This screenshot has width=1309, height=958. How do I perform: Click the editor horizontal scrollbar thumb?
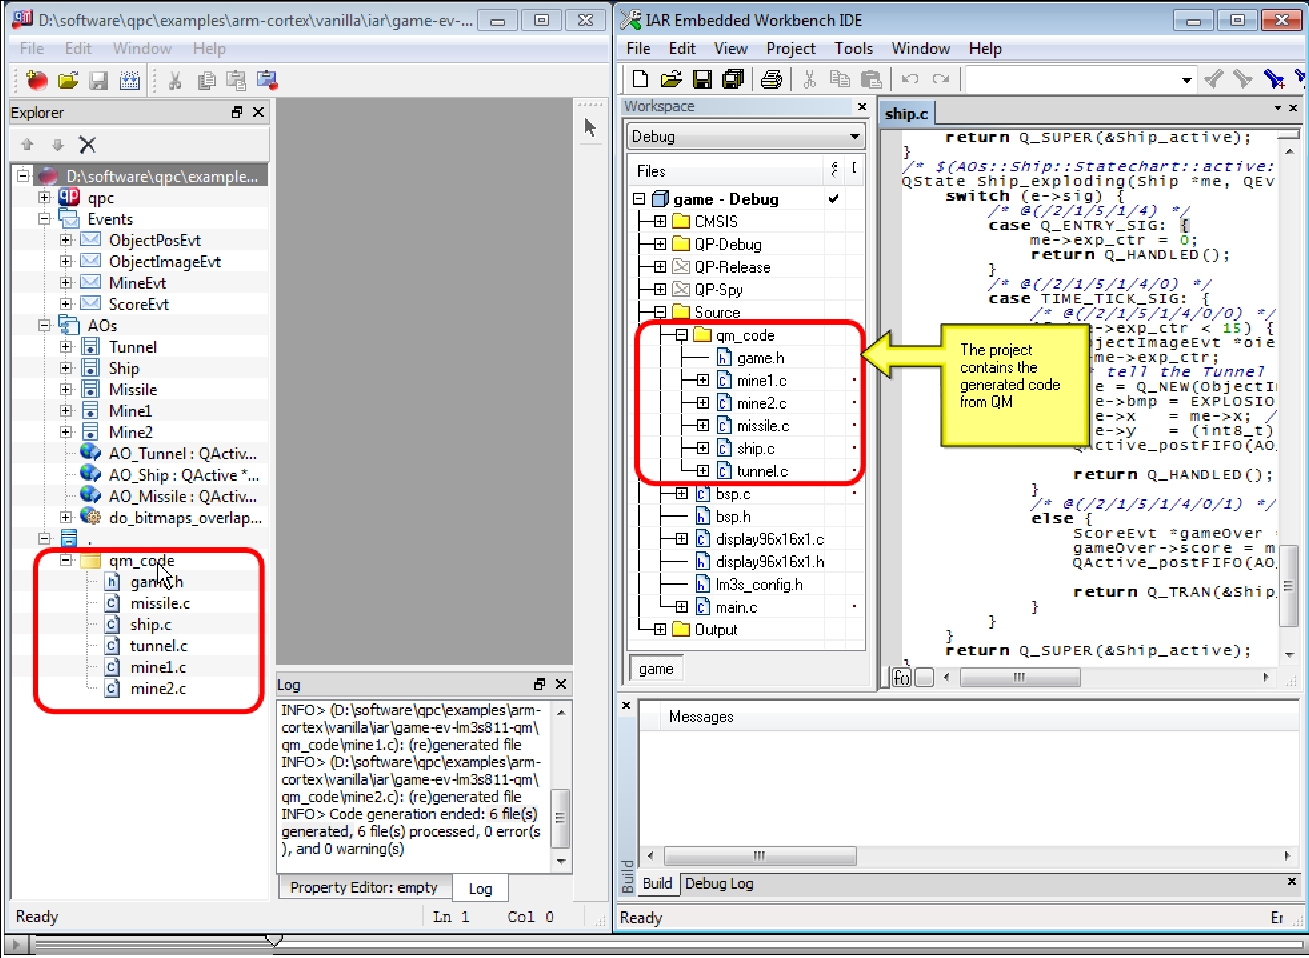1019,677
